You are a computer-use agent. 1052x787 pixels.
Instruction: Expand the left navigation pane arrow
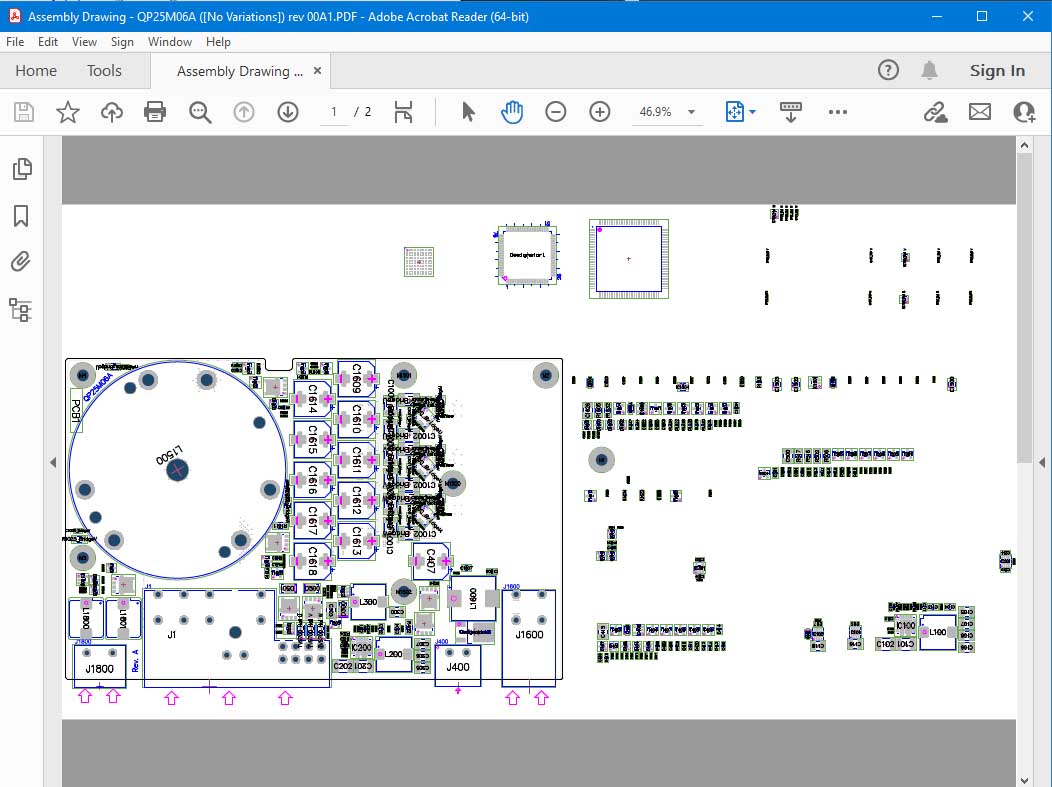pos(53,462)
